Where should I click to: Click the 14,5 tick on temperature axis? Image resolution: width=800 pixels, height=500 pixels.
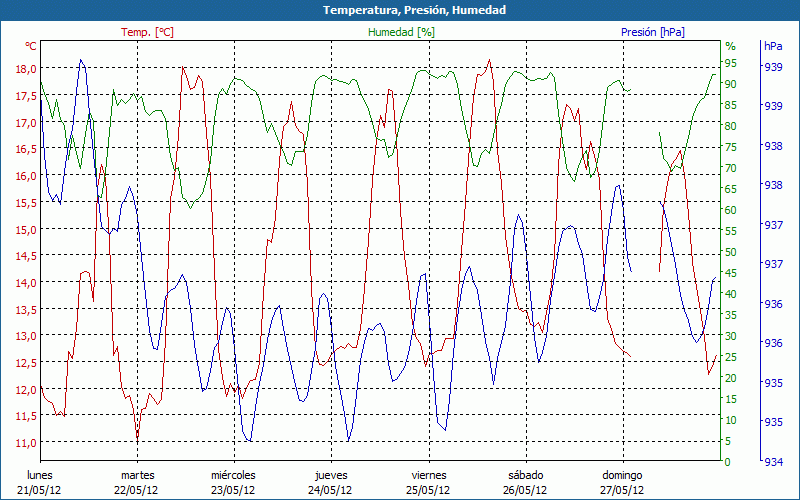(26, 256)
